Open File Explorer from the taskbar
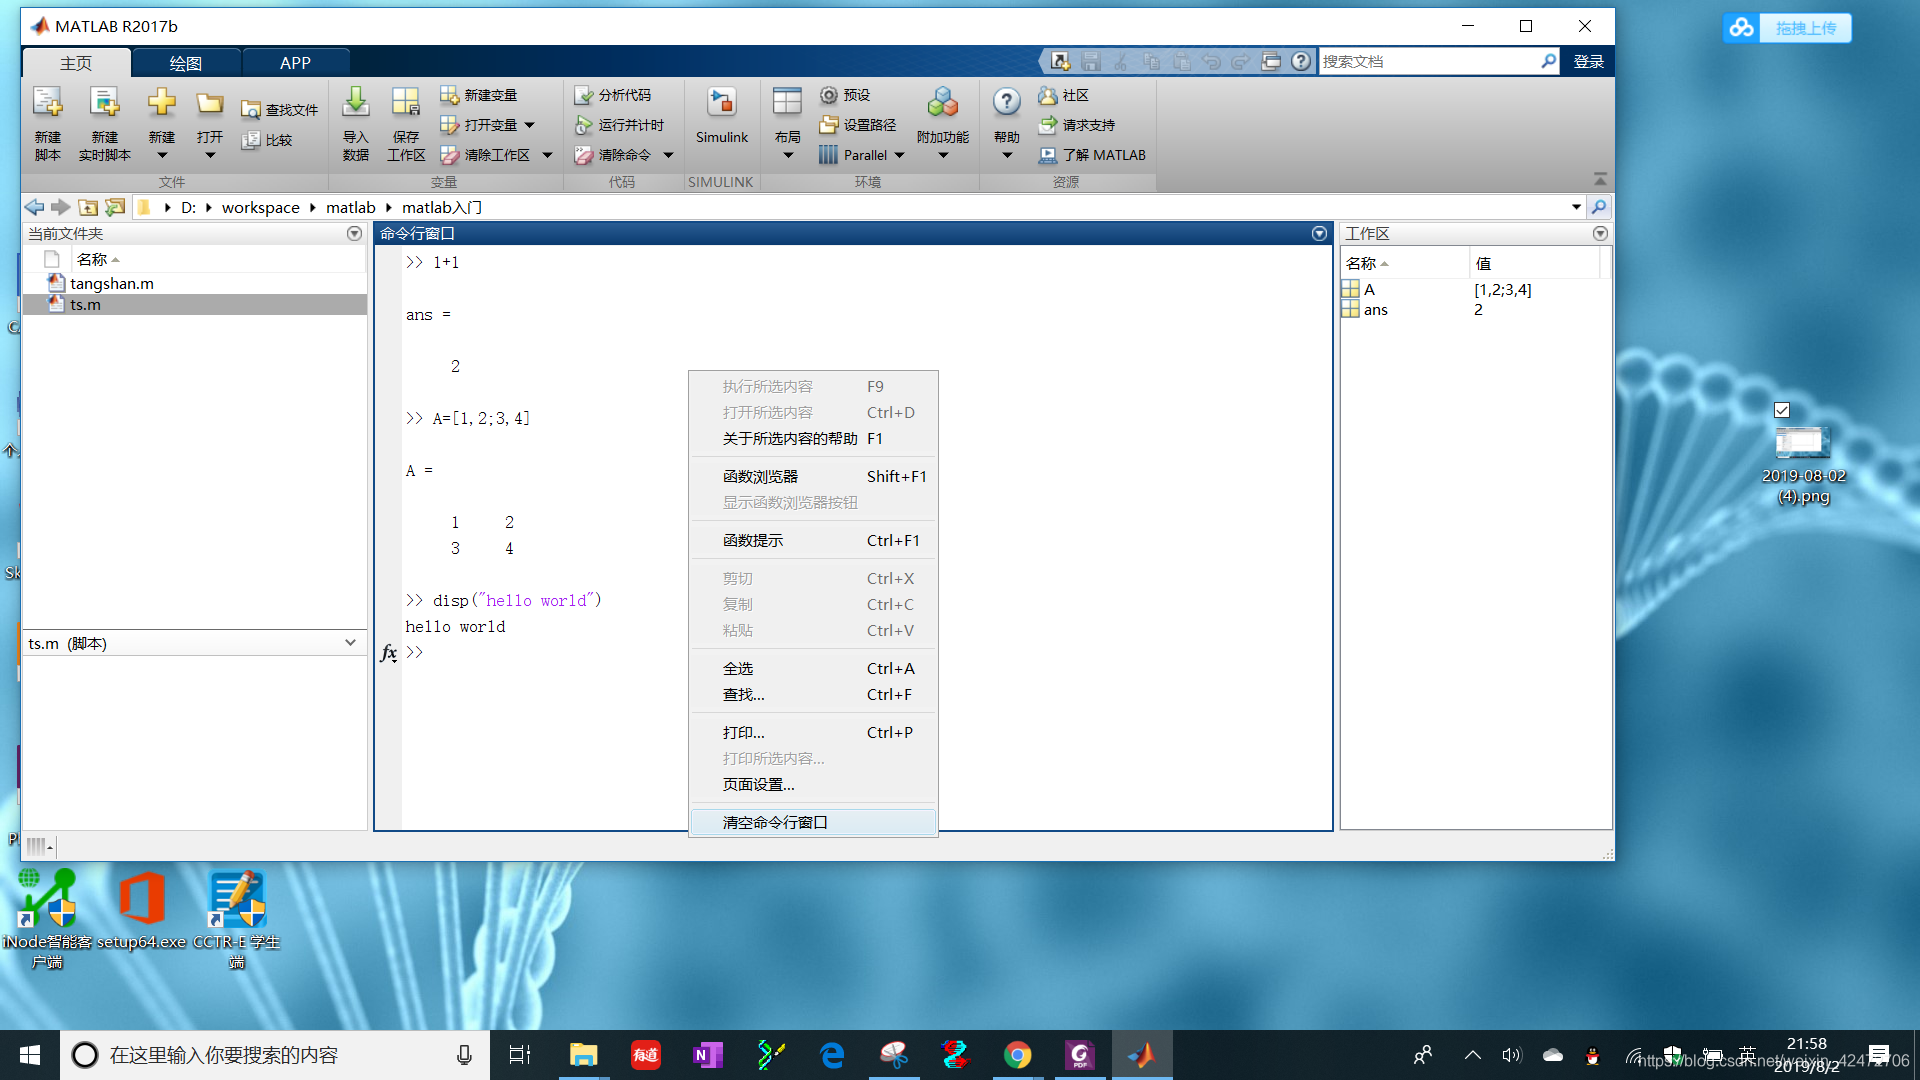Viewport: 1920px width, 1080px height. pyautogui.click(x=583, y=1055)
